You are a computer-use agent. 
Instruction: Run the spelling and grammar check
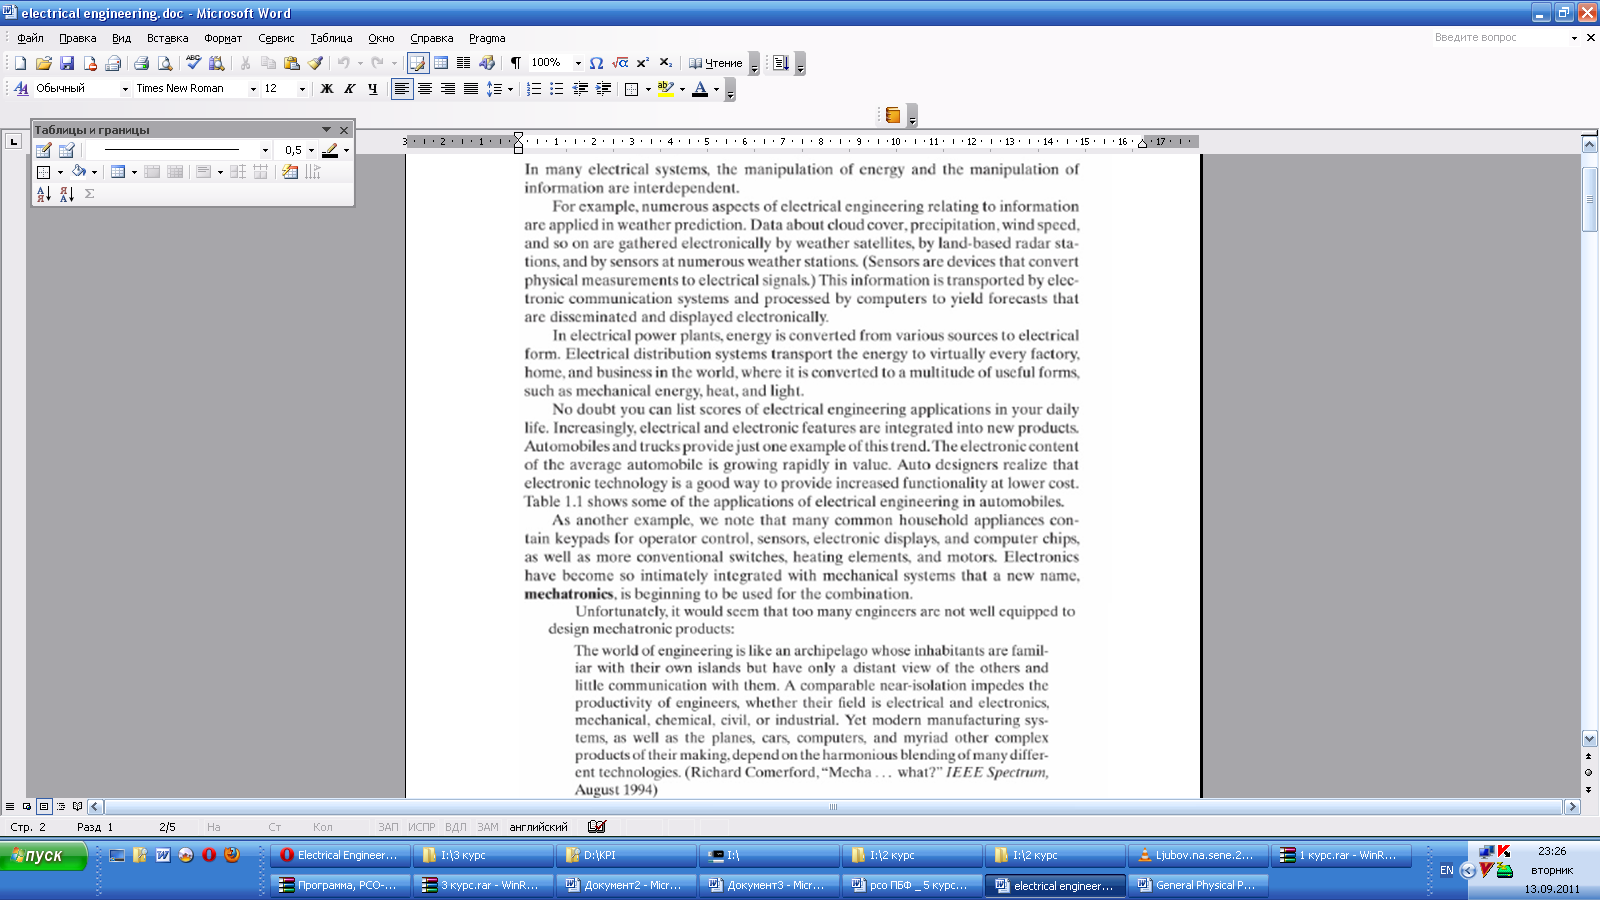click(193, 63)
